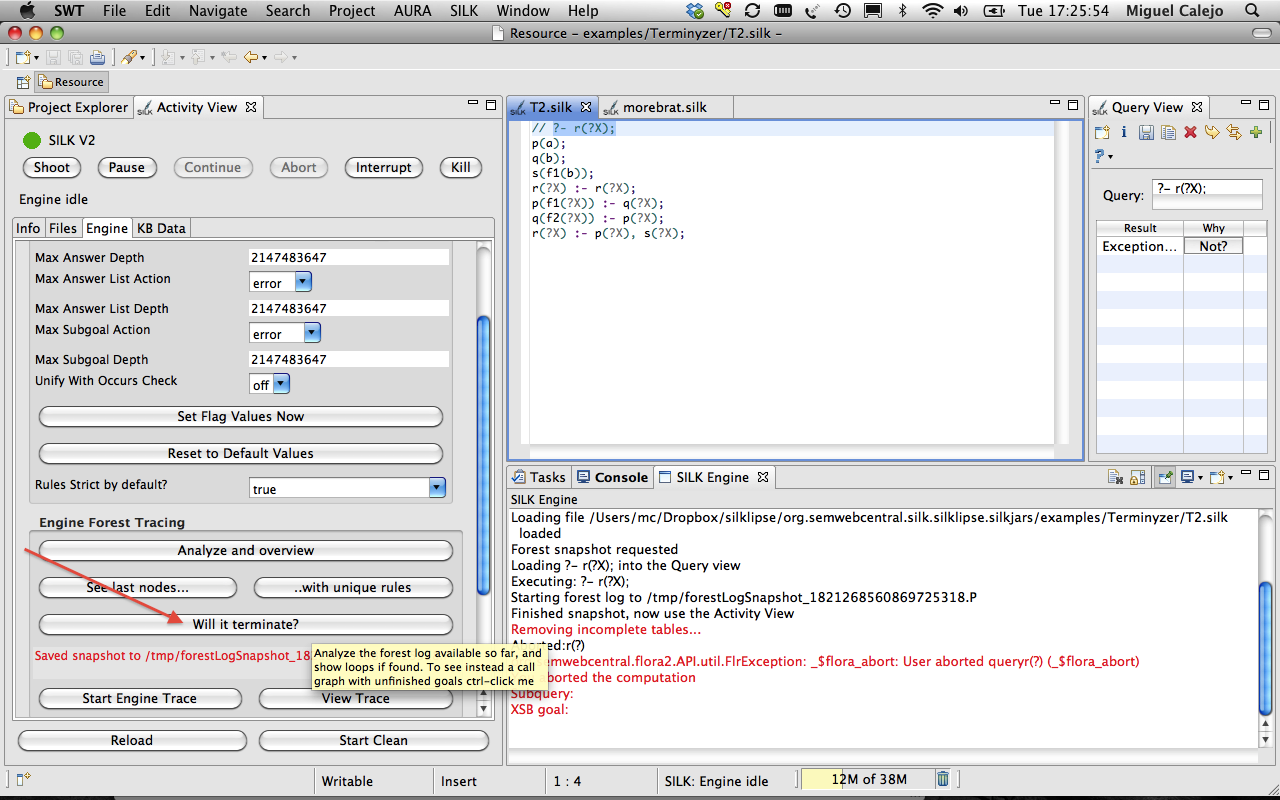Click the blue info icon in Query View
Viewport: 1280px width, 800px height.
[x=1124, y=132]
